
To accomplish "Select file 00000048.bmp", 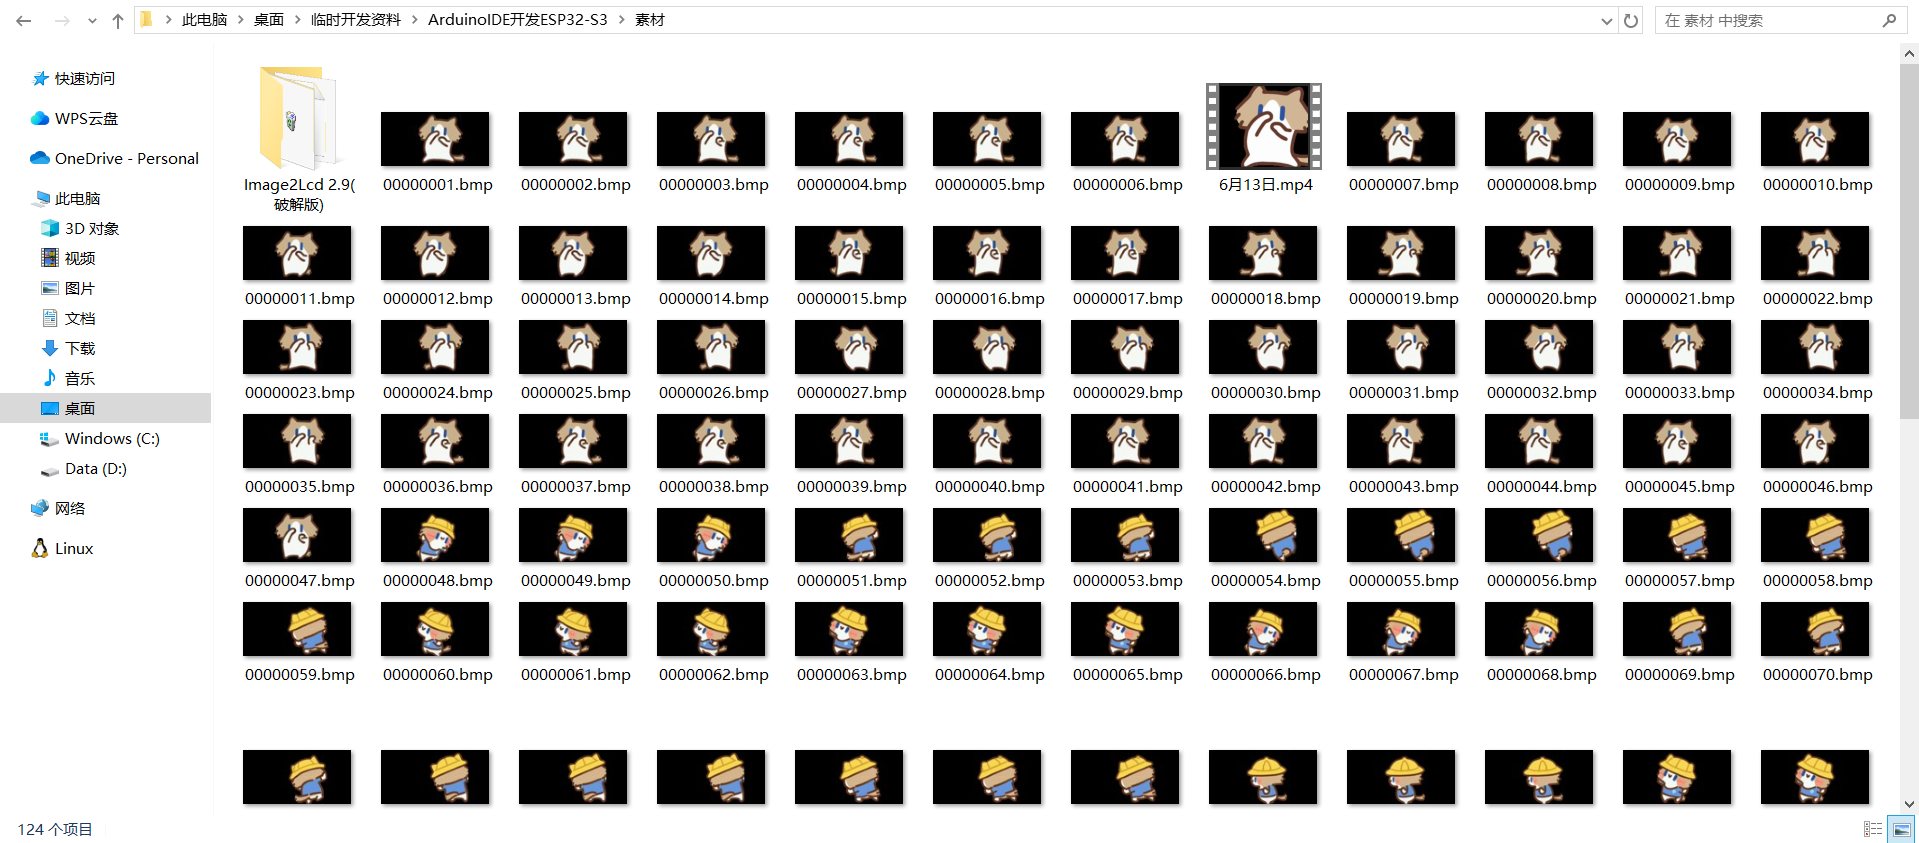I will point(436,548).
